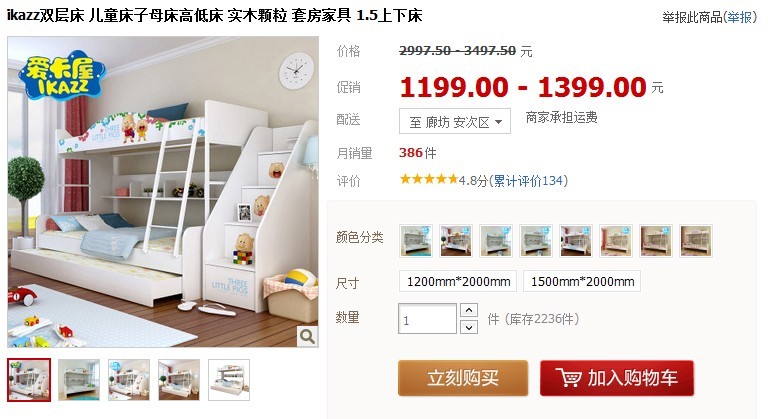
Task: Decrease quantity with the down arrow
Action: (469, 327)
